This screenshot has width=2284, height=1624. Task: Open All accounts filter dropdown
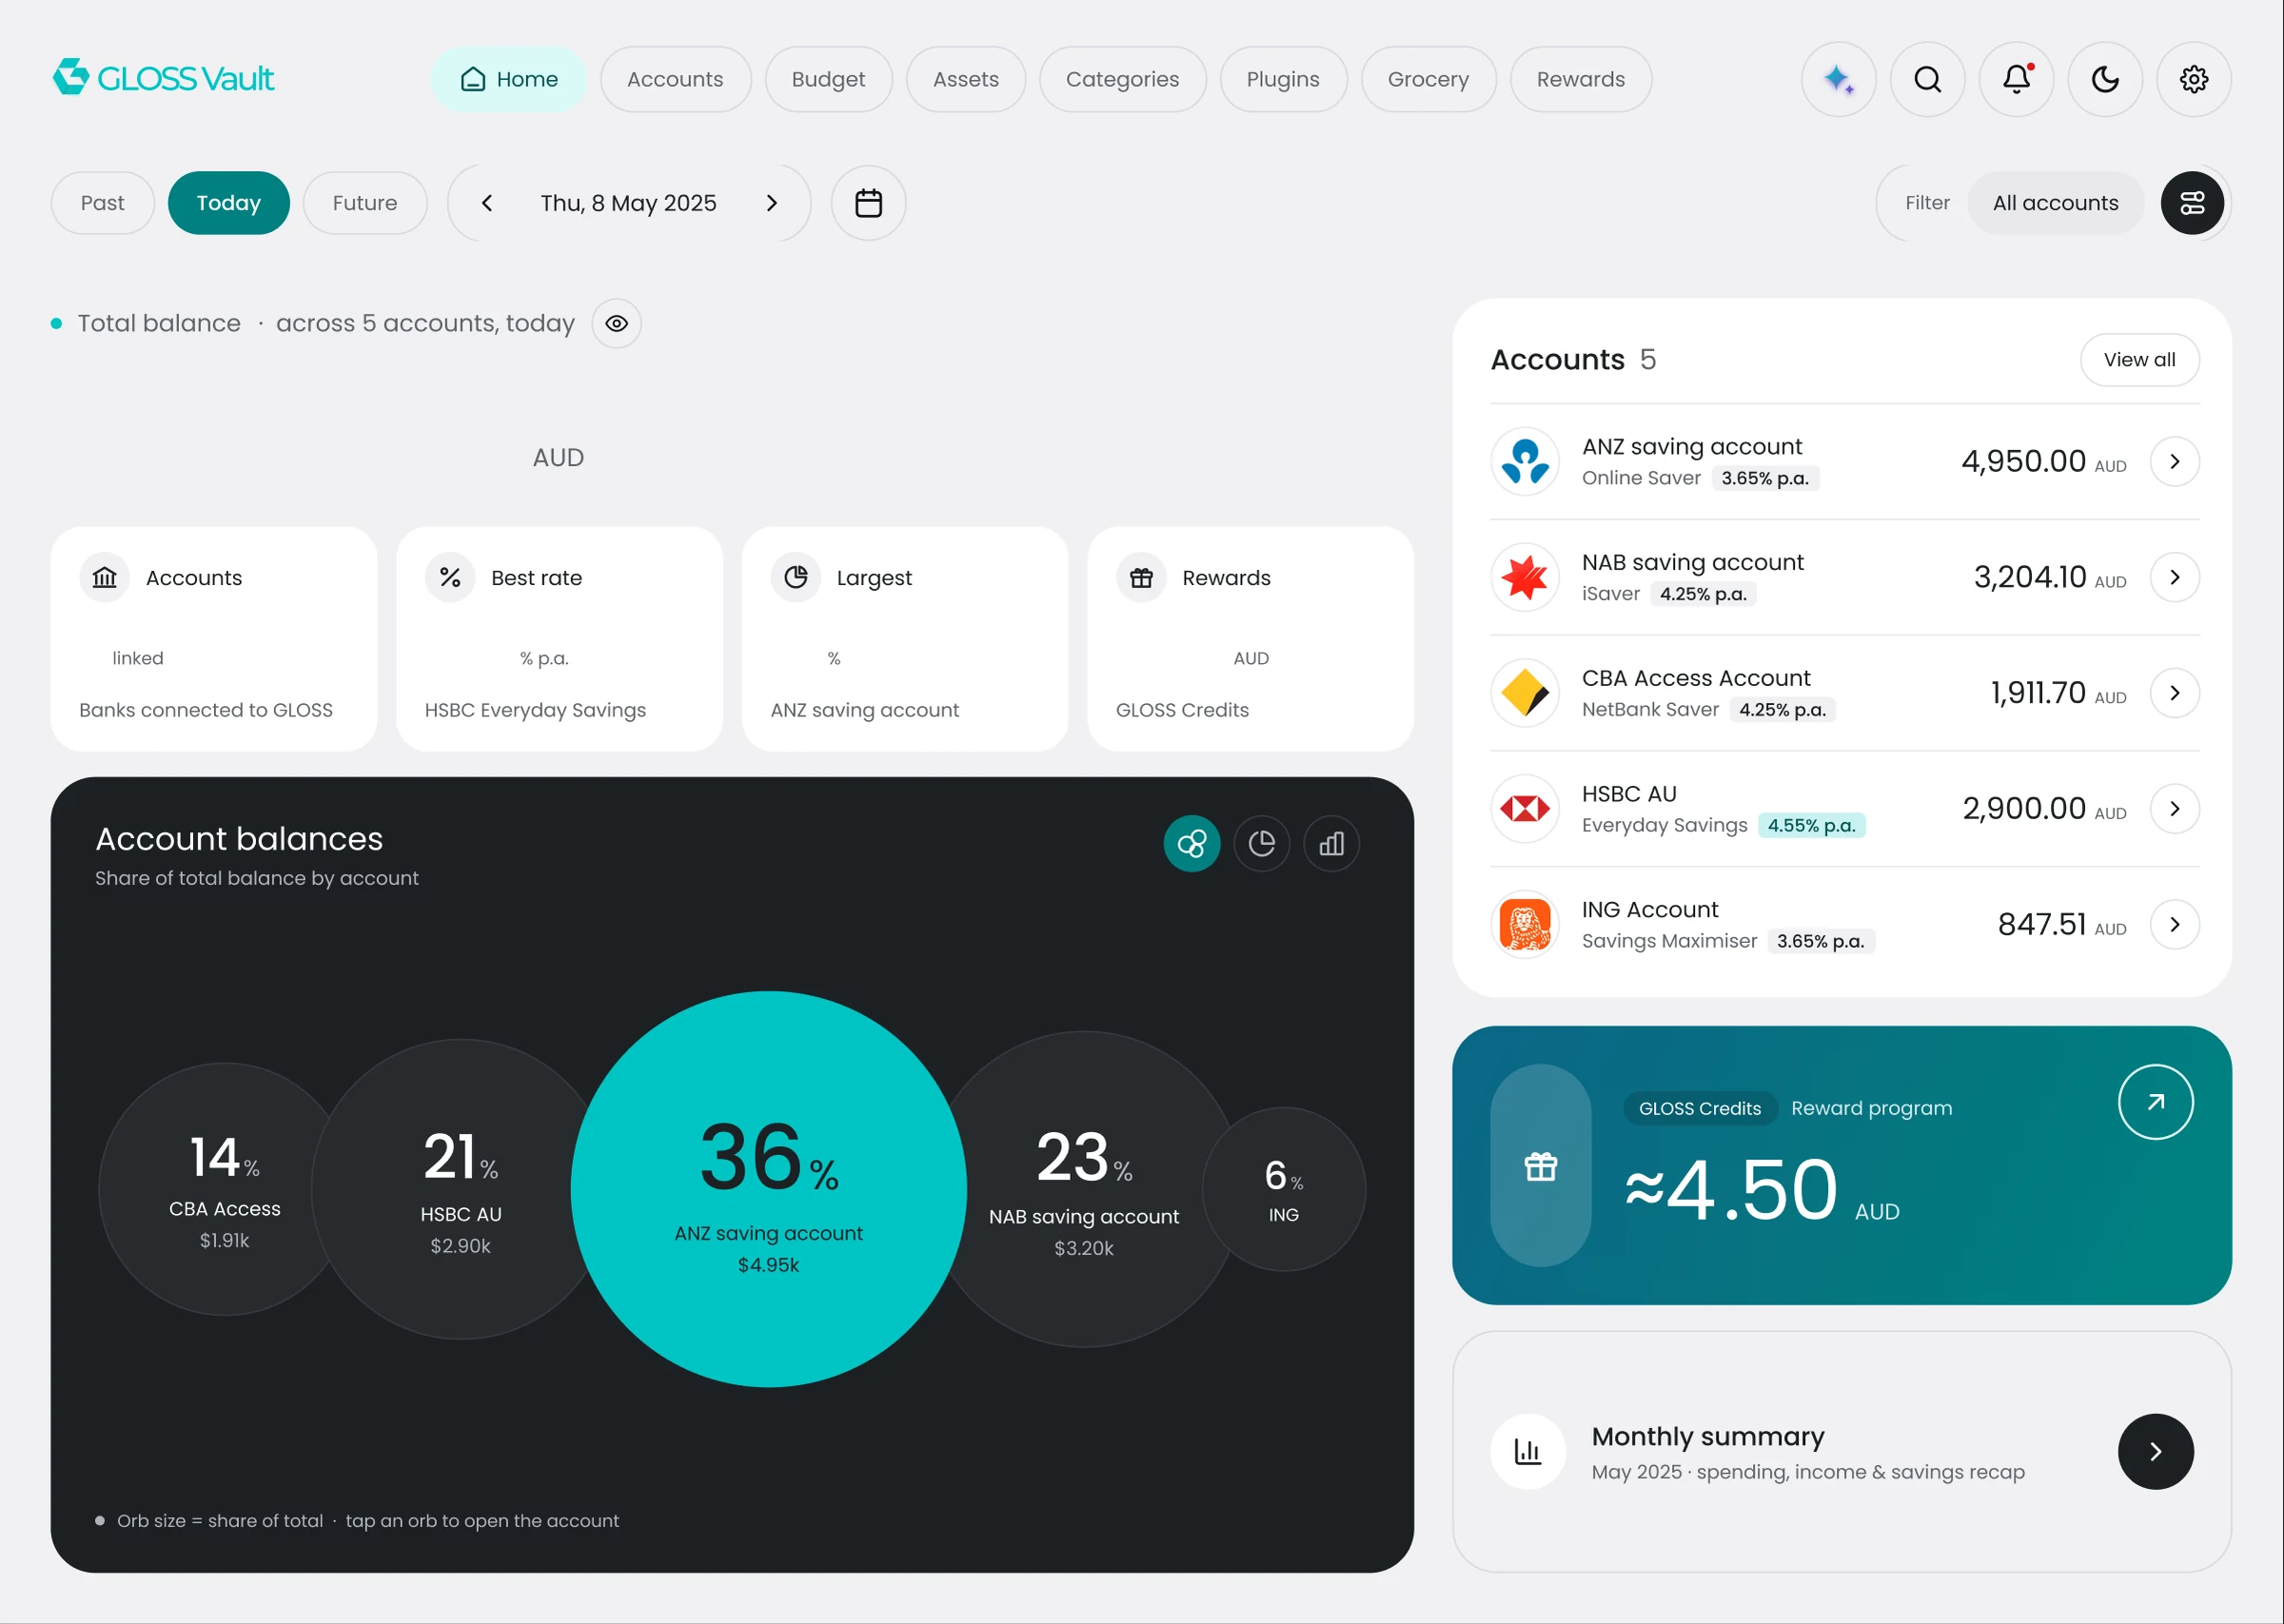[2055, 203]
